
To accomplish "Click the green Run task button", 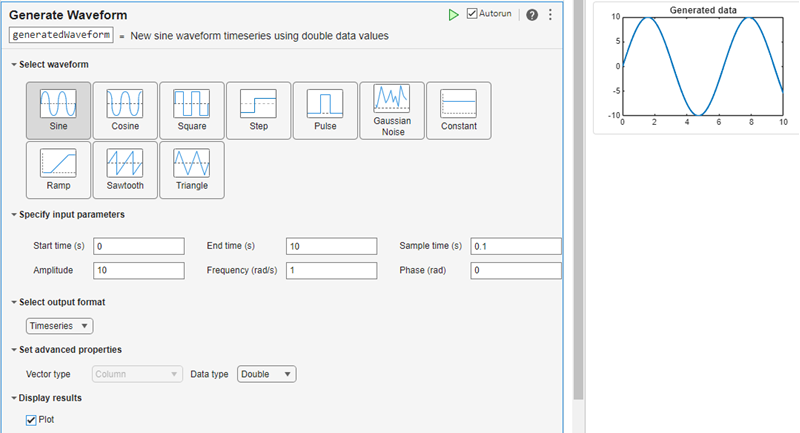I will (453, 15).
